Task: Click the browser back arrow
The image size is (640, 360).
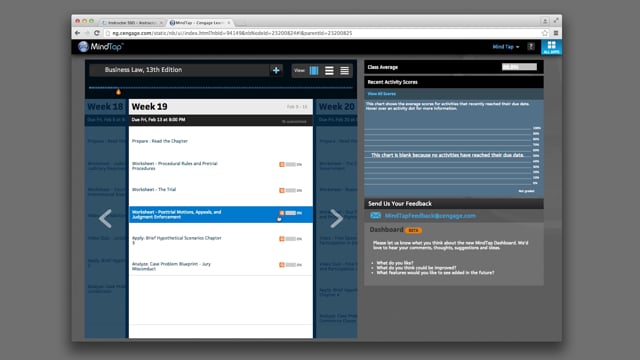Action: tap(78, 33)
